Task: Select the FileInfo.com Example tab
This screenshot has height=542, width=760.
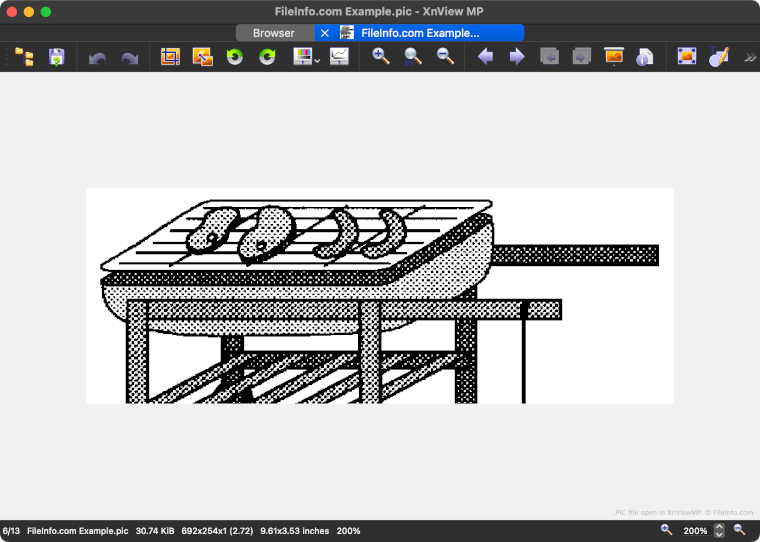Action: (420, 33)
